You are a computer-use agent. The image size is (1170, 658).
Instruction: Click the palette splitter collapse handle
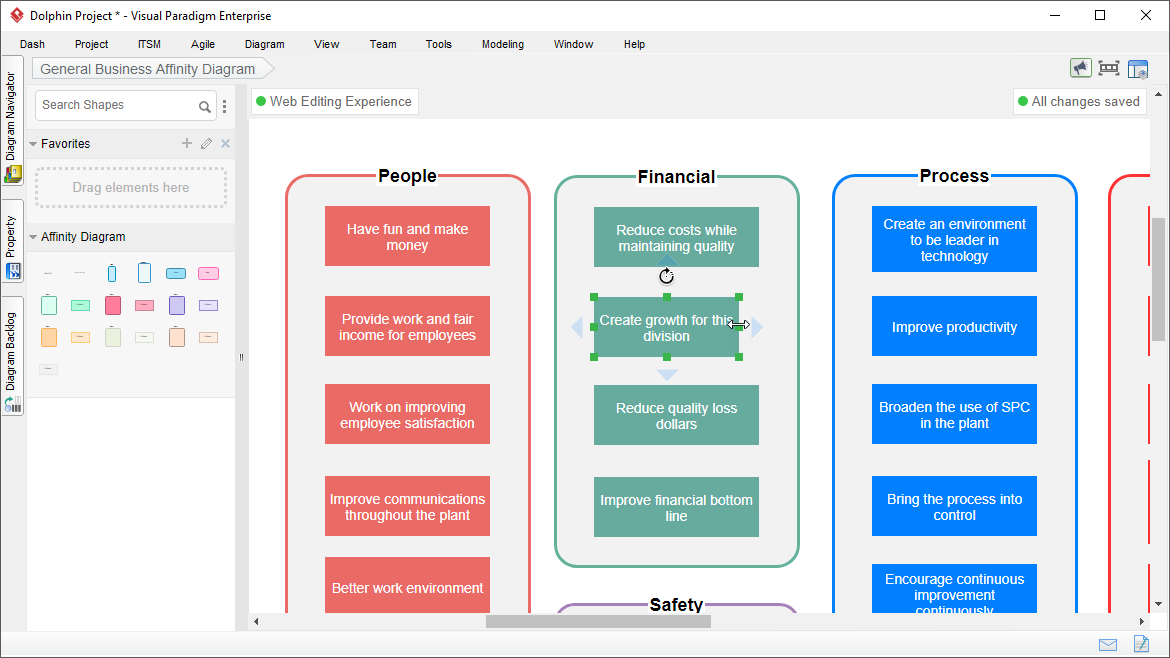click(241, 357)
